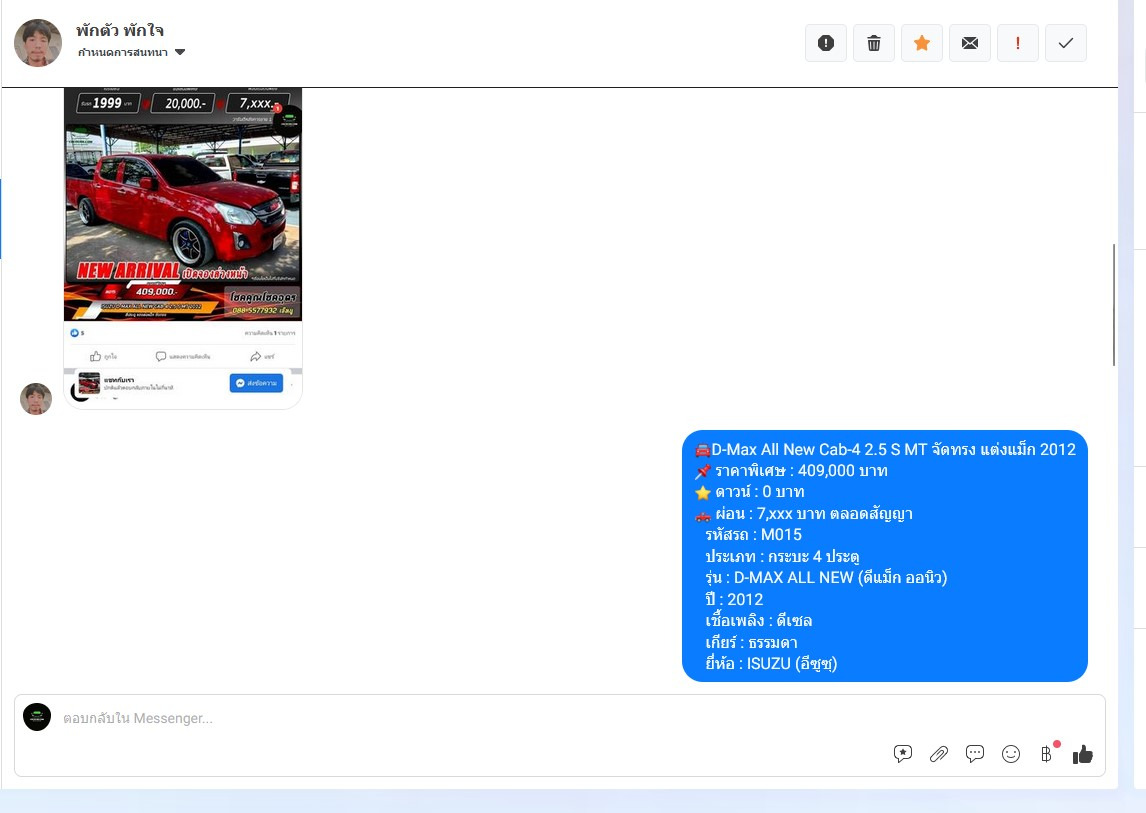Send a thumbs-up like icon

pos(1082,754)
